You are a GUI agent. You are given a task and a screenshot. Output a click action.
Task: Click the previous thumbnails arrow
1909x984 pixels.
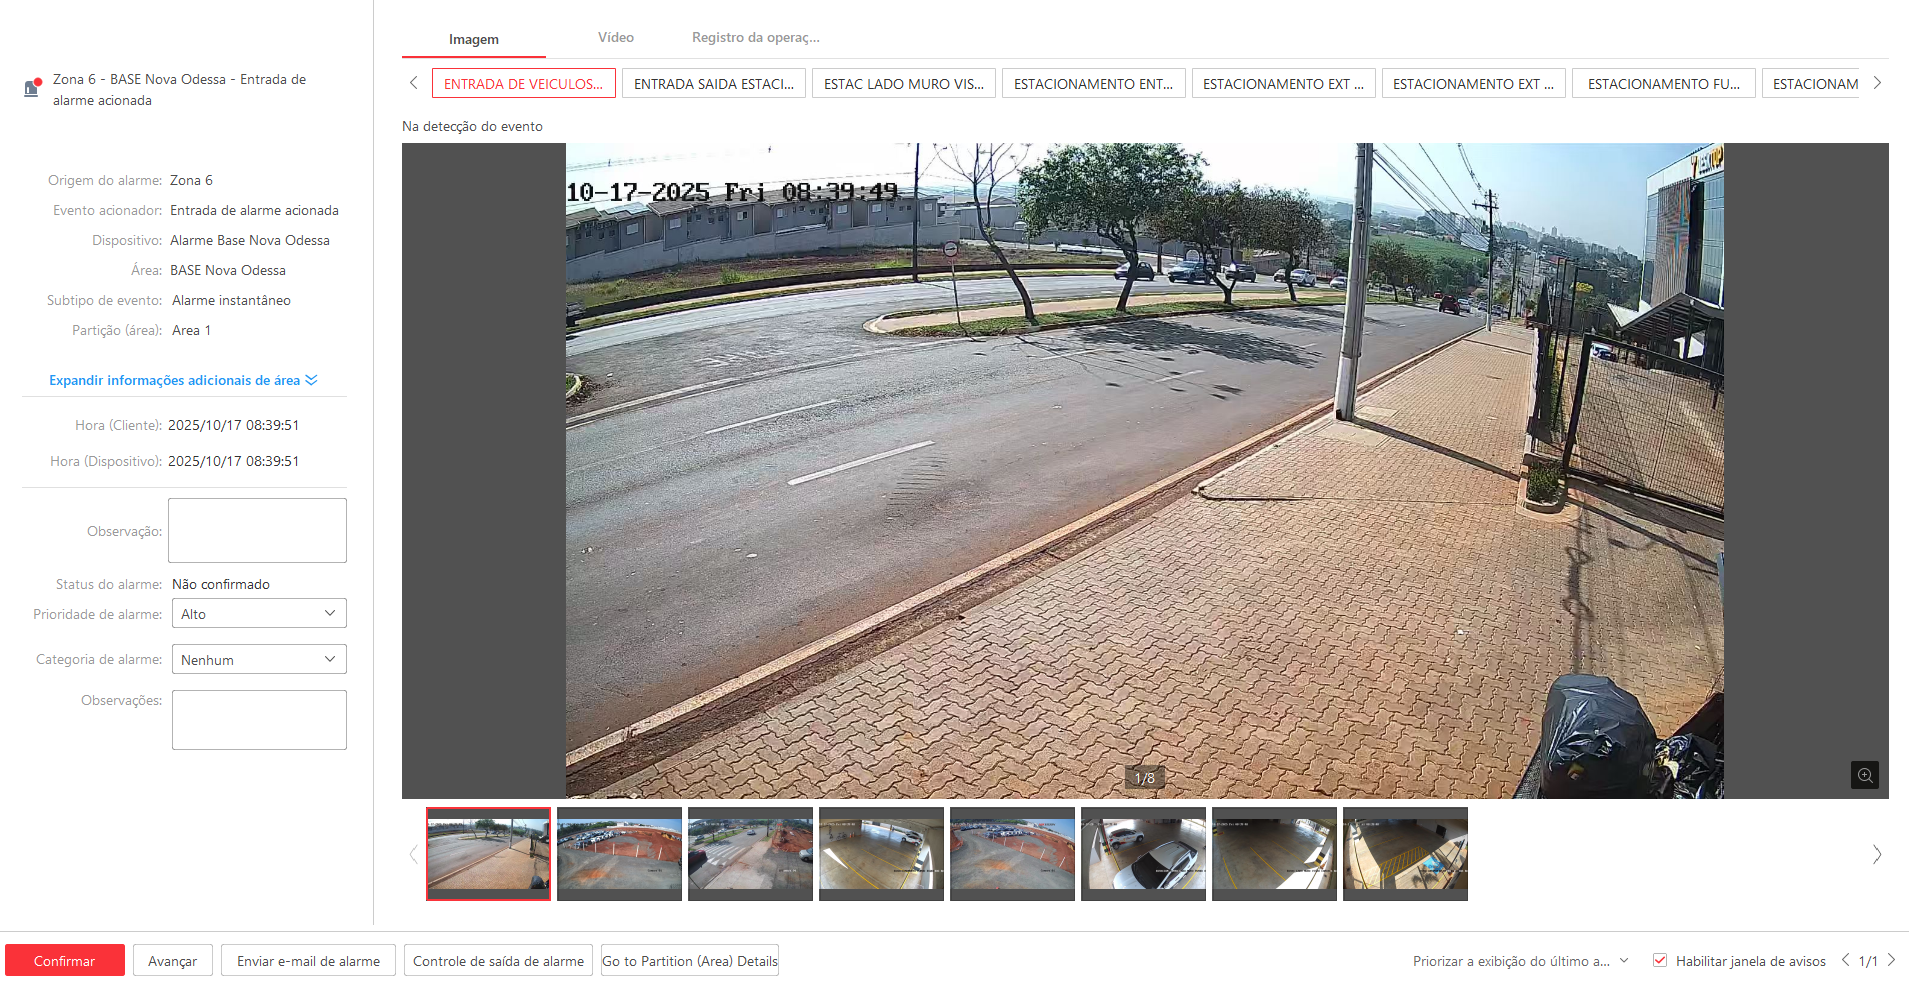point(413,854)
